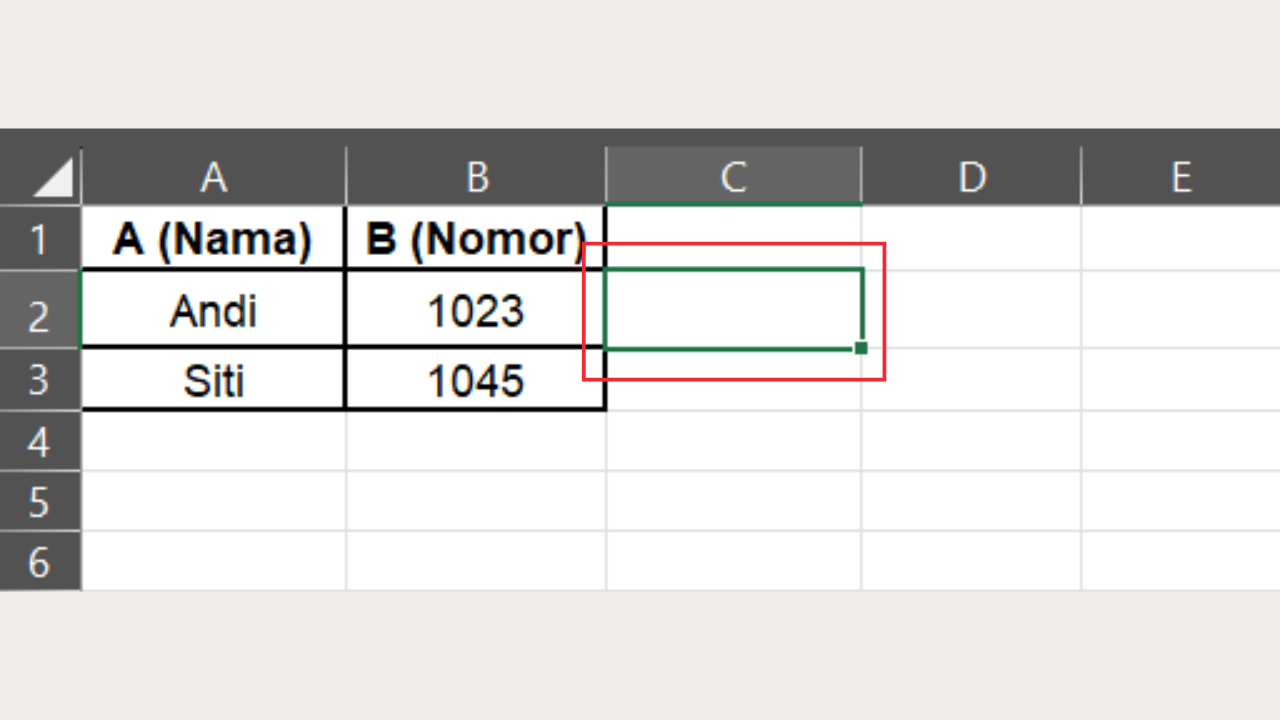
Task: Click the "B (Nomor)" header cell
Action: point(476,239)
